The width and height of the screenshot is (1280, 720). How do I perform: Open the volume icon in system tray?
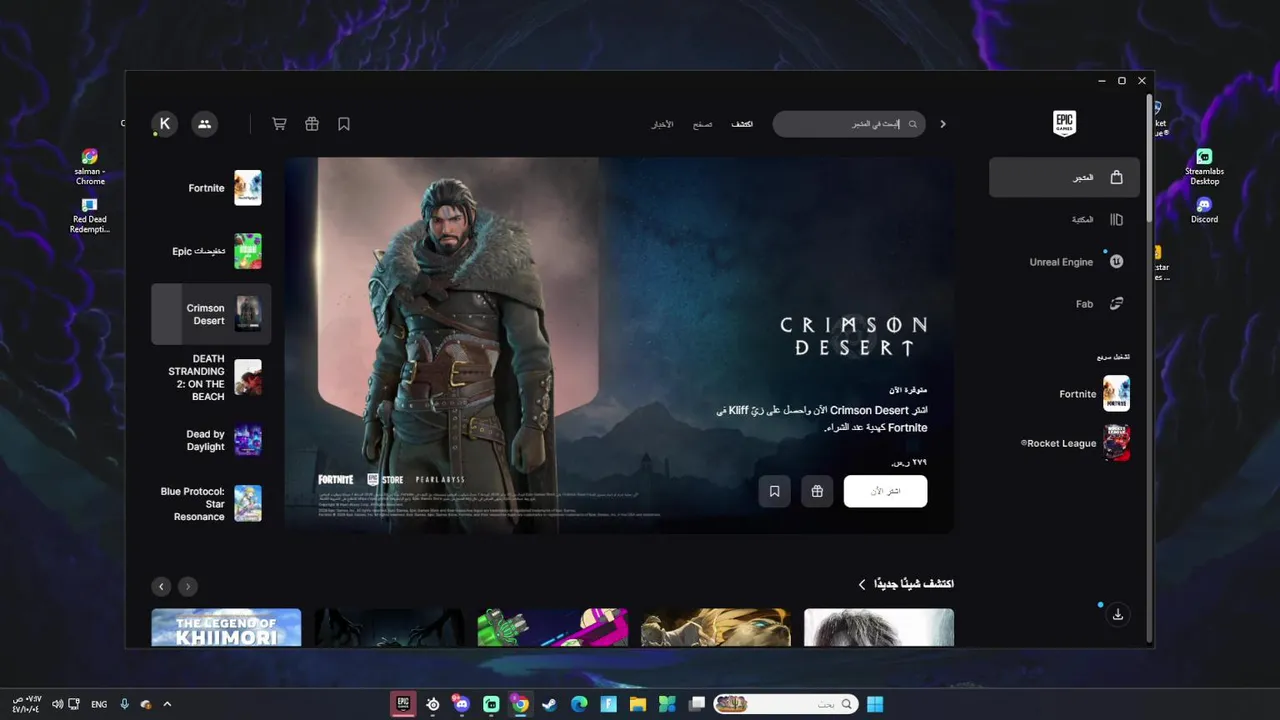pos(57,704)
